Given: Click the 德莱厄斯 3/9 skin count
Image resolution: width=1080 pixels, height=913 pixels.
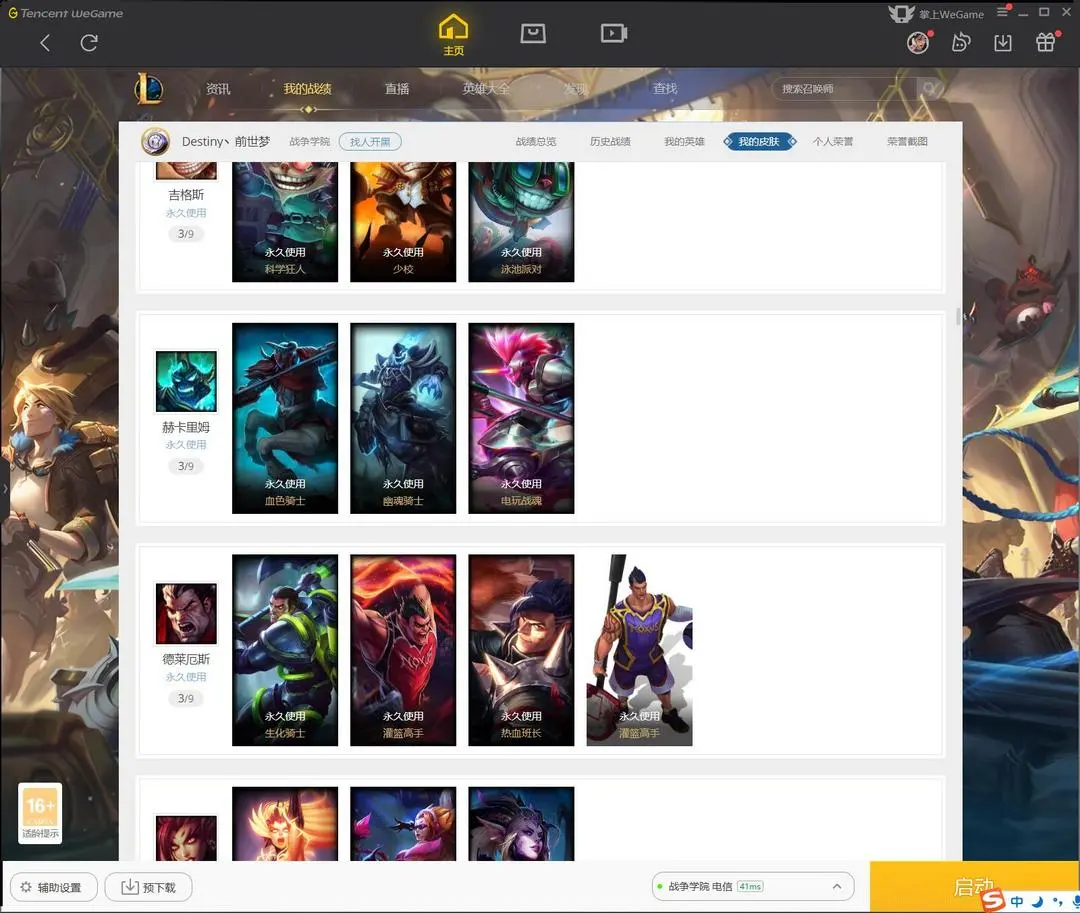Looking at the screenshot, I should (186, 698).
